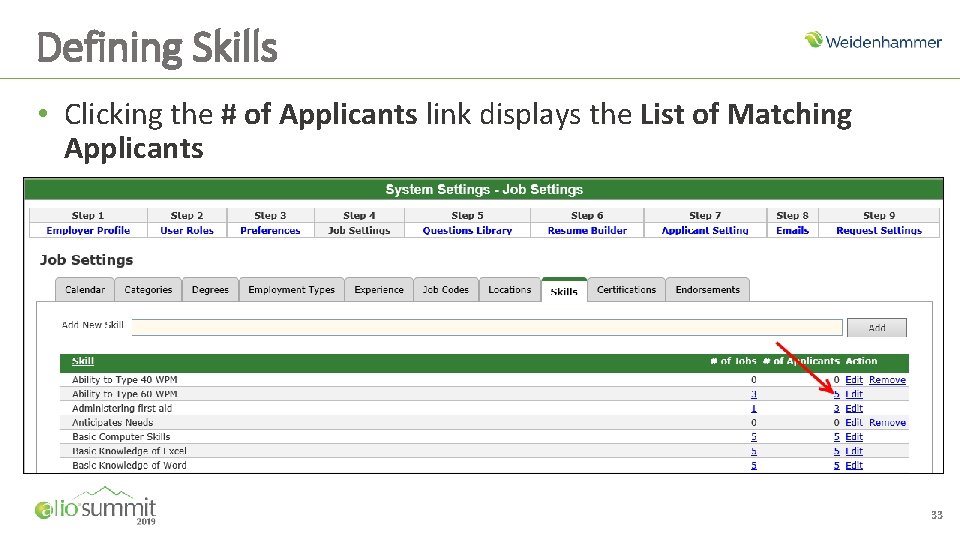Edit the Basic Knowledge of Word skill

click(854, 465)
